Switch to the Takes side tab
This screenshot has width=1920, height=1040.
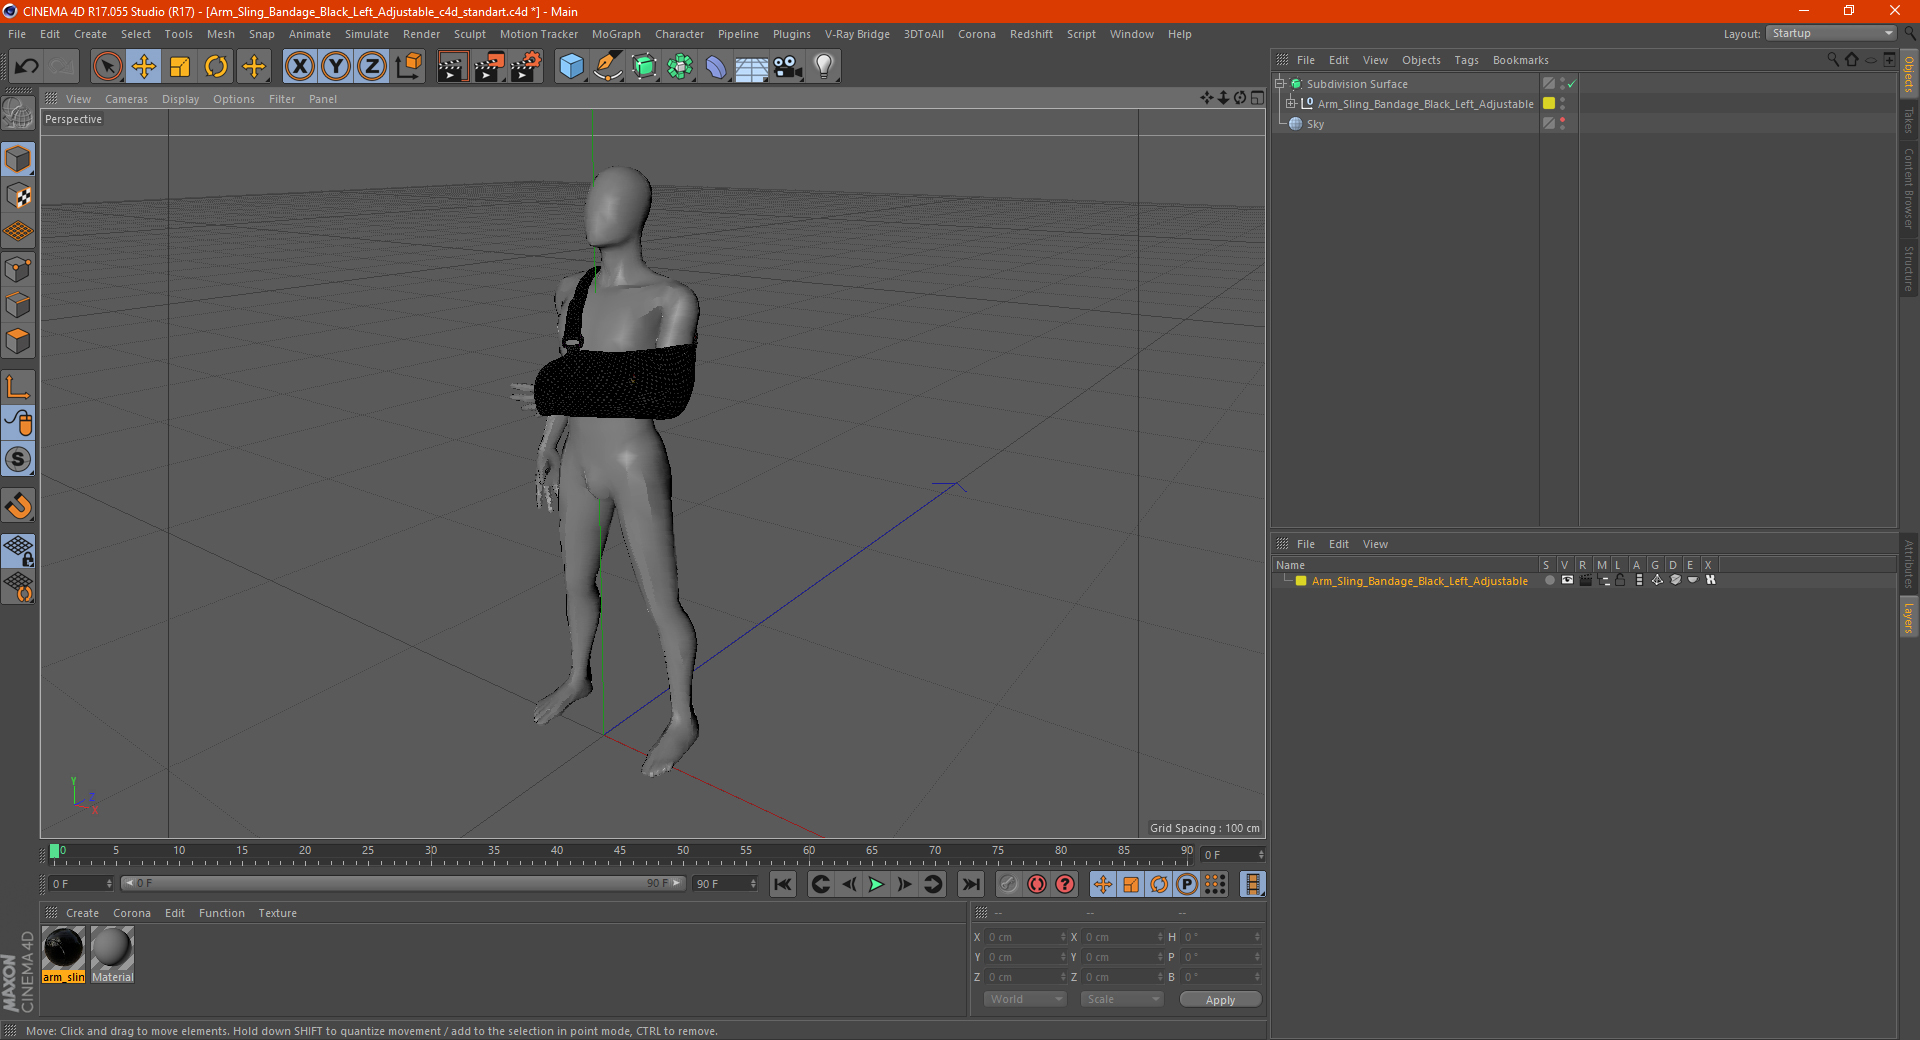(x=1909, y=120)
